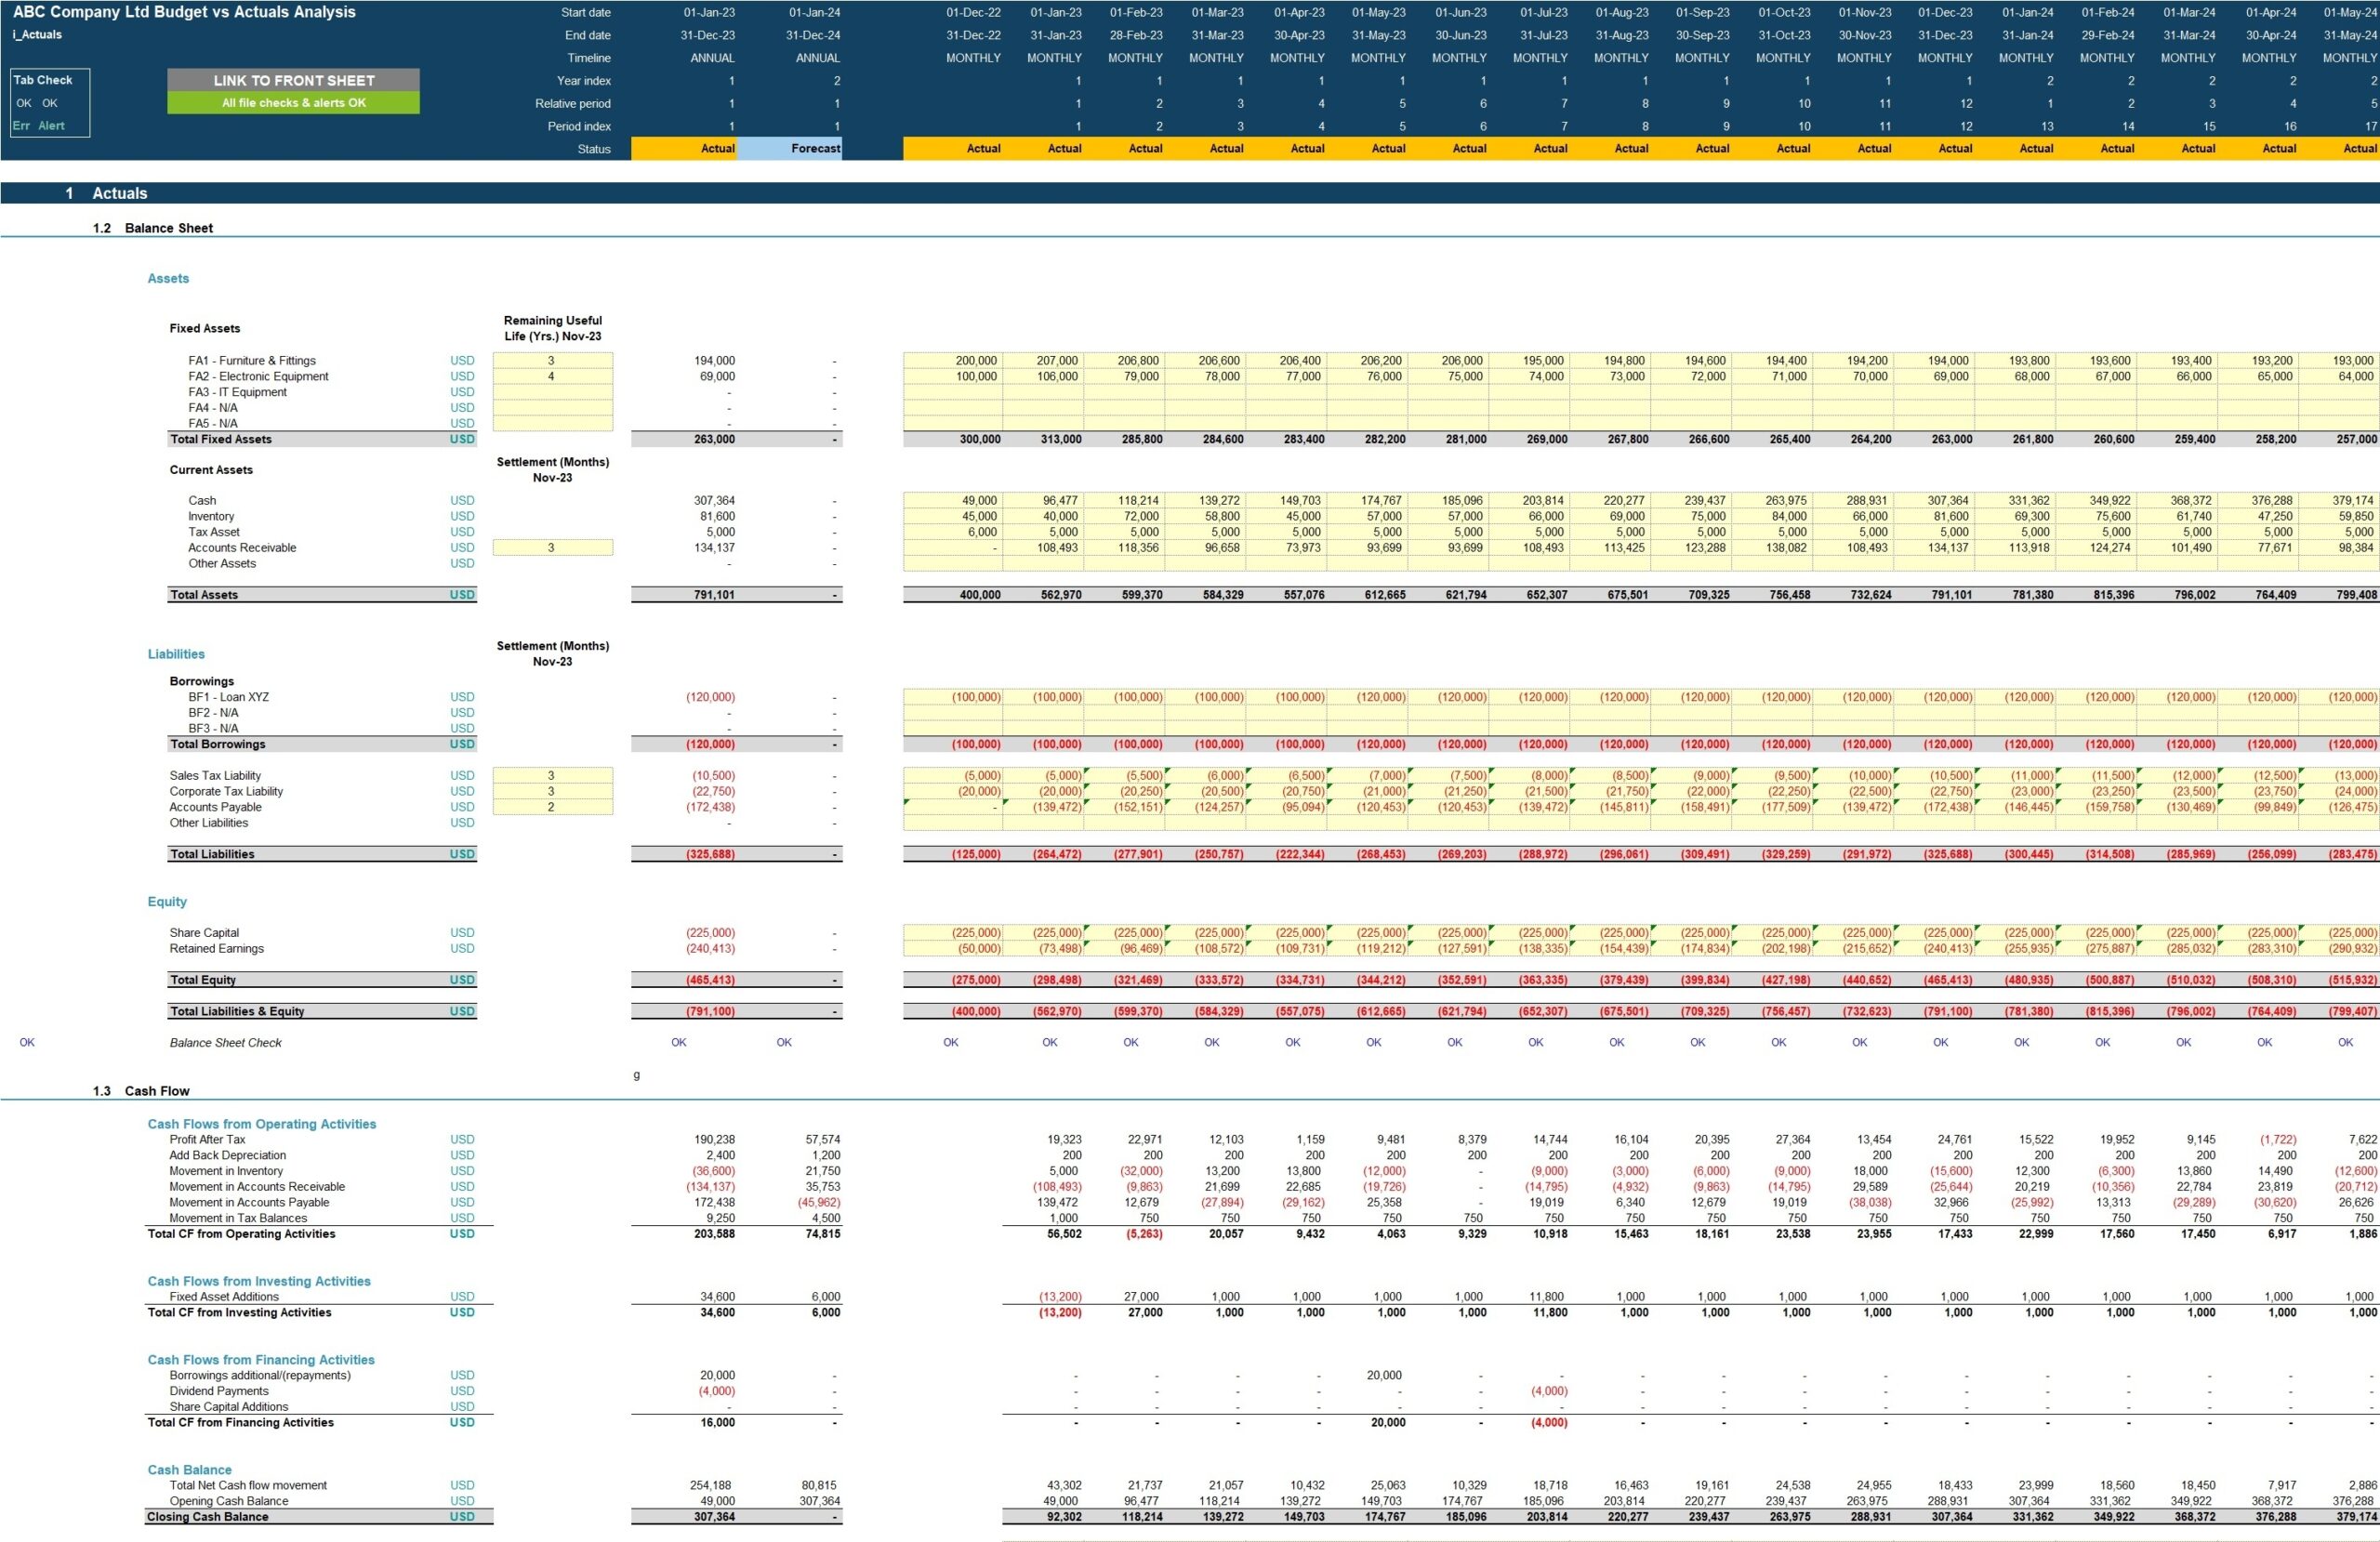The width and height of the screenshot is (2380, 1542).
Task: Select Corporate Tax Liability settlement months input
Action: click(552, 791)
